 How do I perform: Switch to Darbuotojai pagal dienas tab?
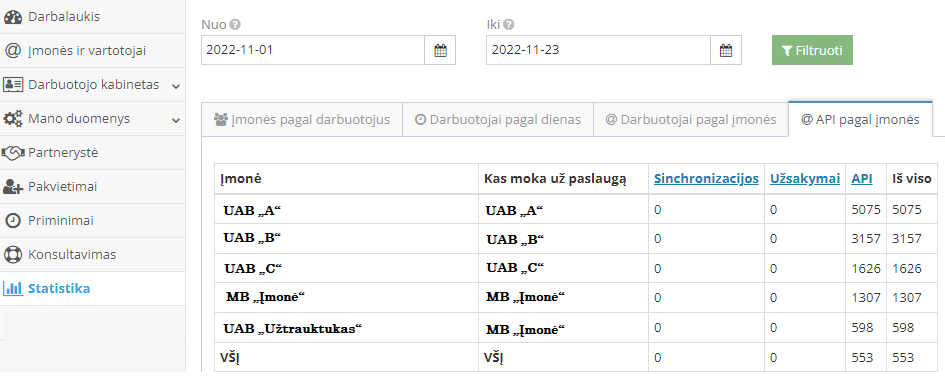point(498,119)
